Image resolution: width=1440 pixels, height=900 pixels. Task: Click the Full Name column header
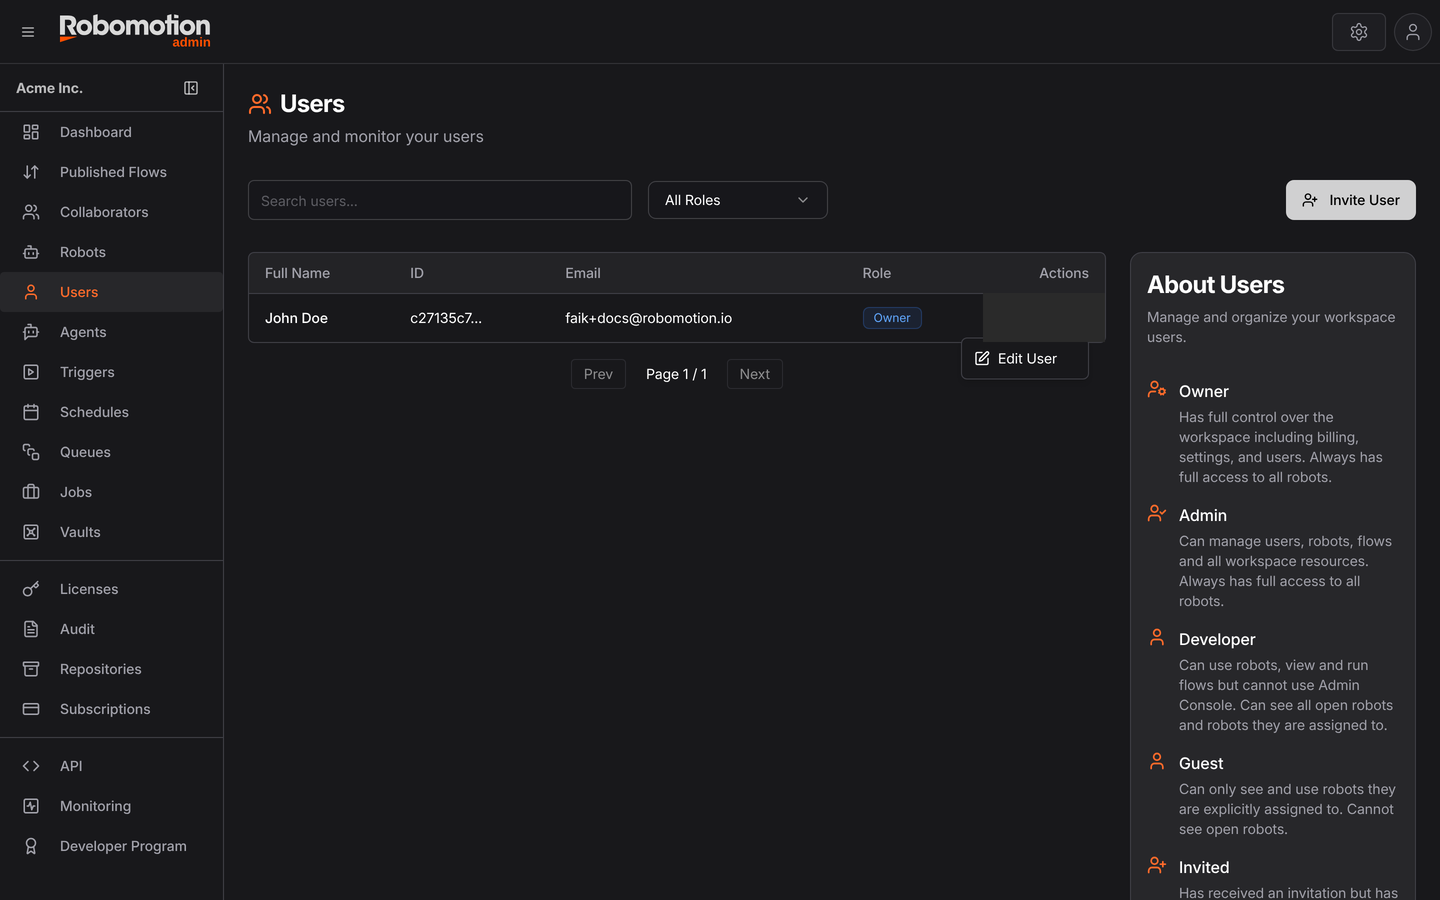tap(297, 273)
